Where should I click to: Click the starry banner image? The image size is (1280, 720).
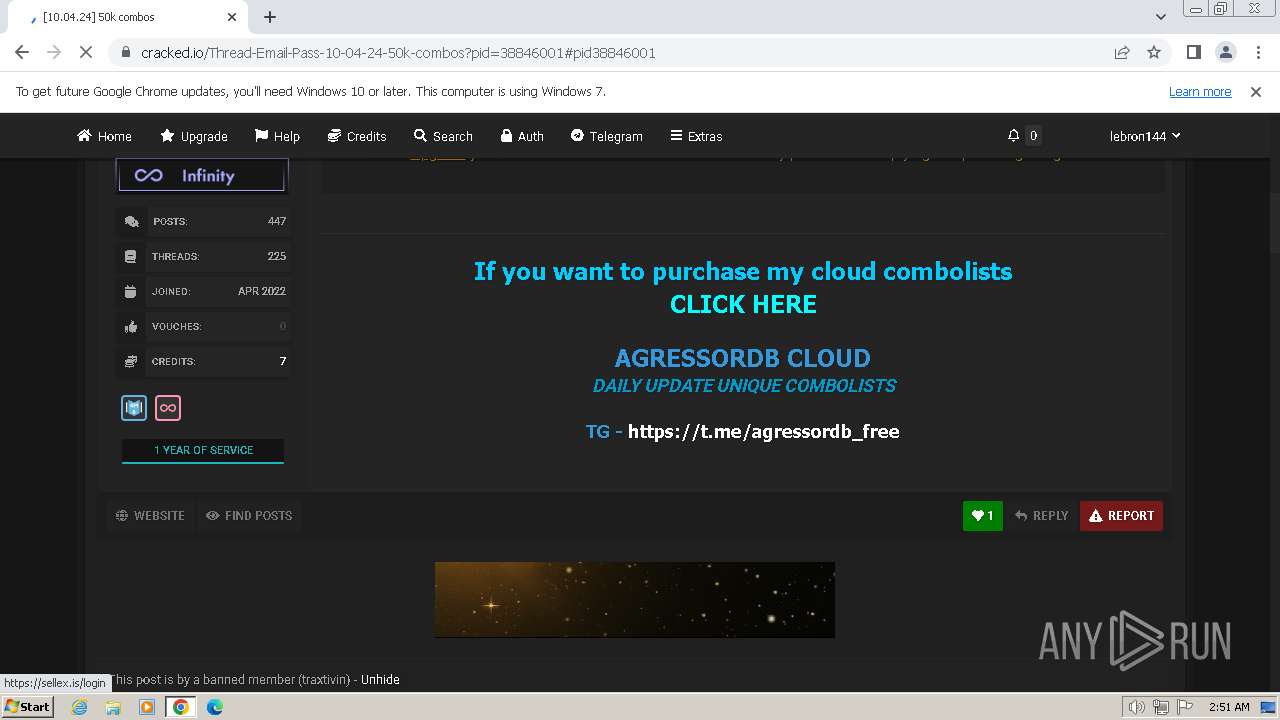[635, 599]
